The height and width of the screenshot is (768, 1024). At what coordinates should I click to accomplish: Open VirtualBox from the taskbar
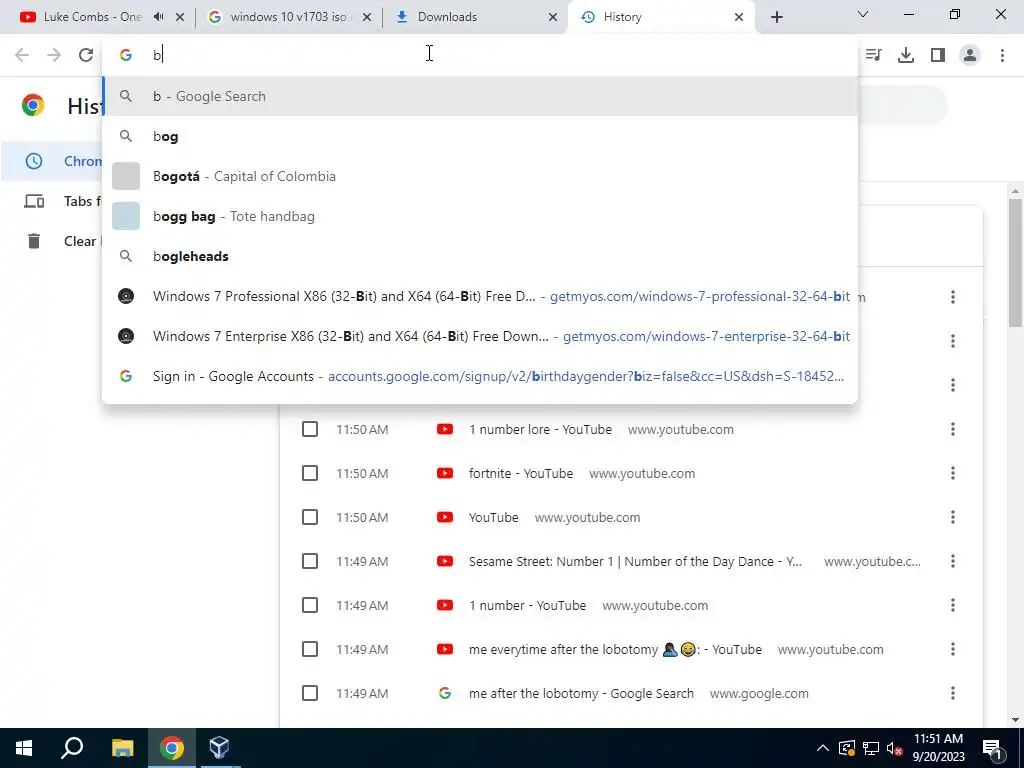[x=219, y=748]
